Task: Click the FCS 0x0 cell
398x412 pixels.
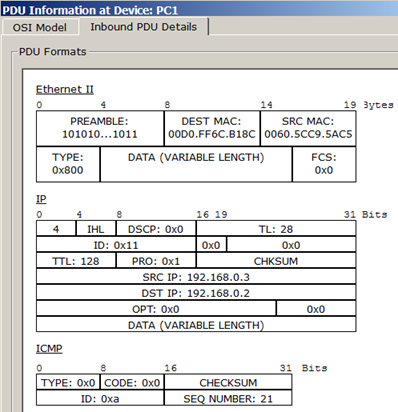Action: click(x=324, y=164)
